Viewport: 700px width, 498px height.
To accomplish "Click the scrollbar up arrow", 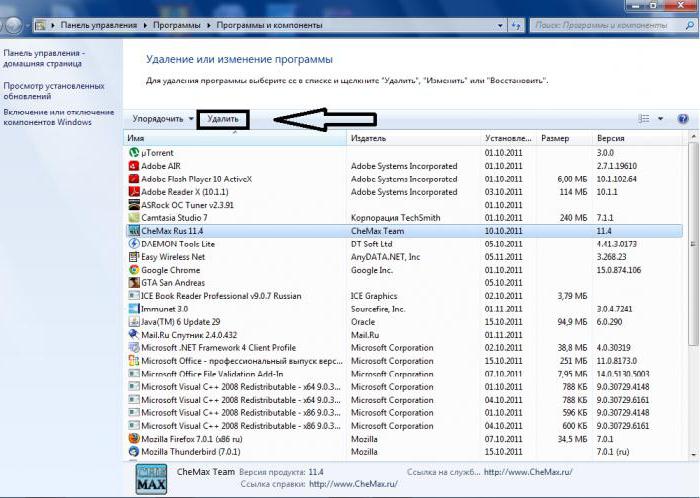I will pos(693,136).
